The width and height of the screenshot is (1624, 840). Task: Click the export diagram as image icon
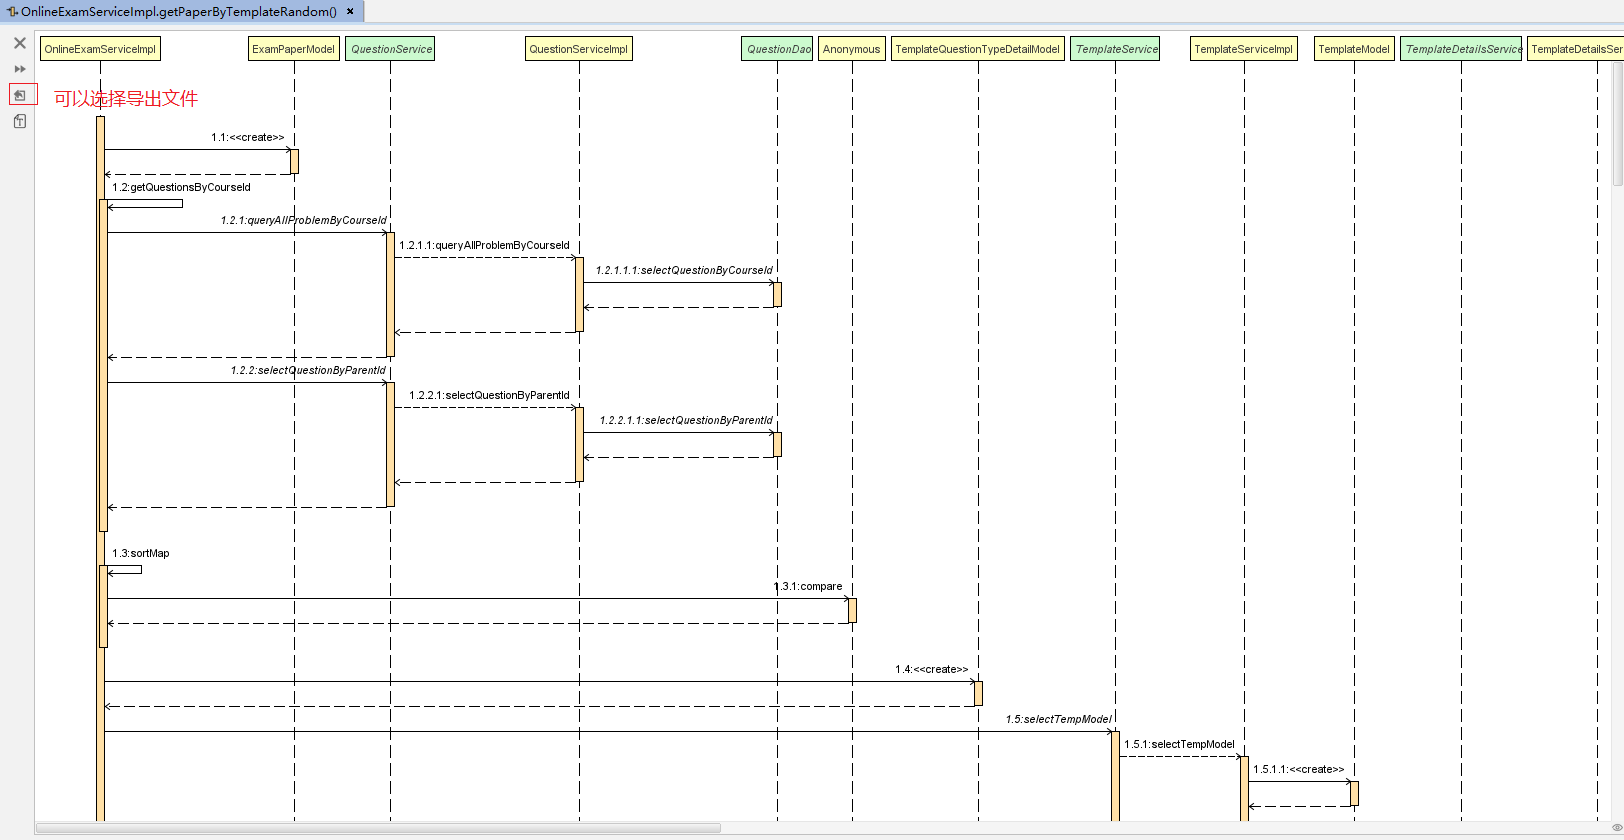[x=20, y=95]
